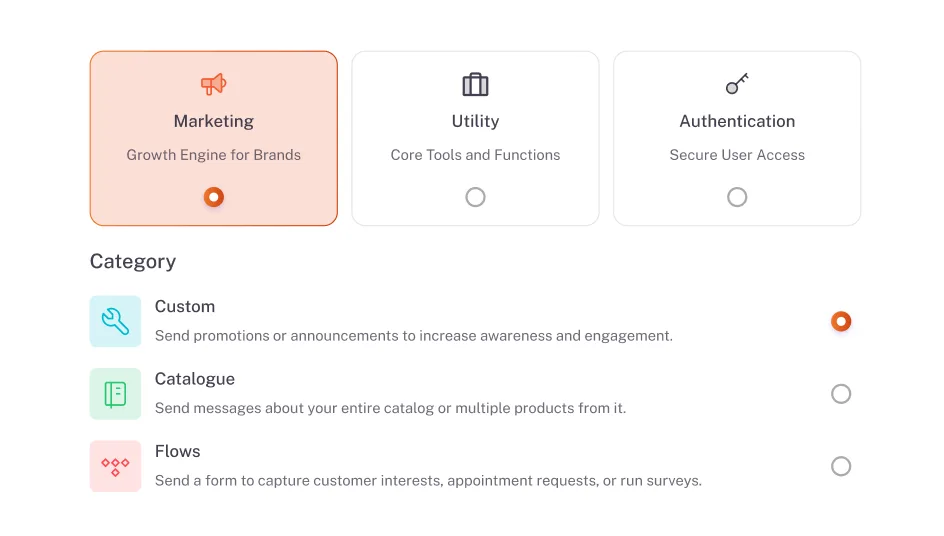The image size is (944, 536).
Task: Choose the Utility radio button
Action: coord(475,197)
